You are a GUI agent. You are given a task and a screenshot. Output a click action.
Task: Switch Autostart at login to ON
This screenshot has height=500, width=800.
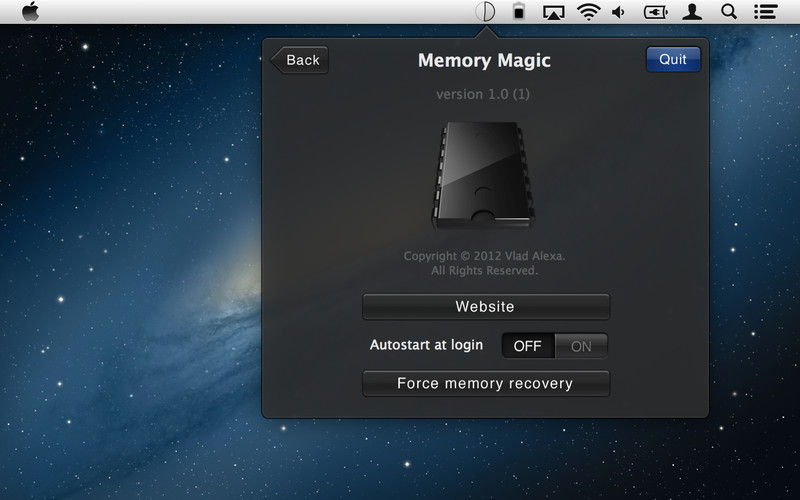(581, 346)
